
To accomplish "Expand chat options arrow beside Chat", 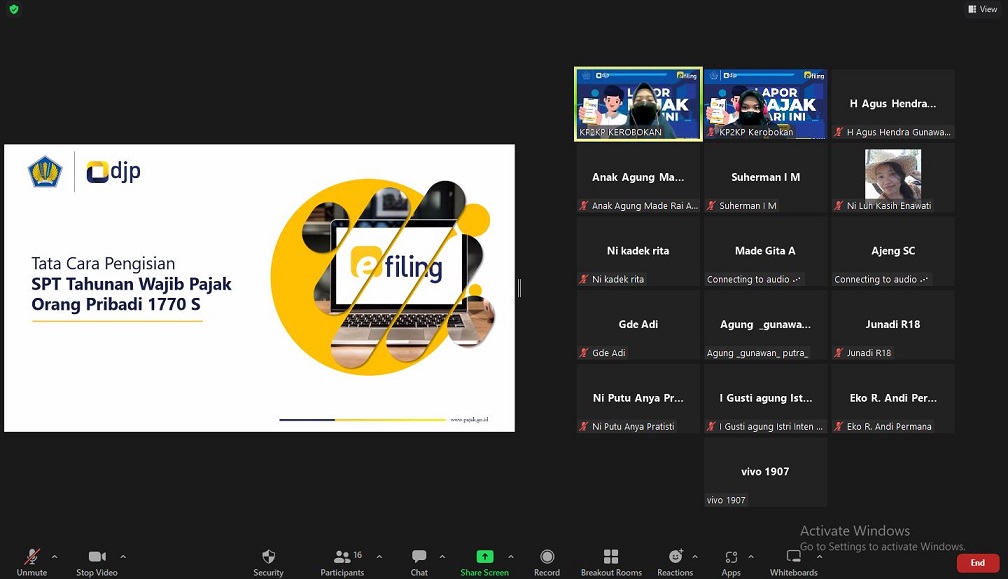I will tap(442, 557).
